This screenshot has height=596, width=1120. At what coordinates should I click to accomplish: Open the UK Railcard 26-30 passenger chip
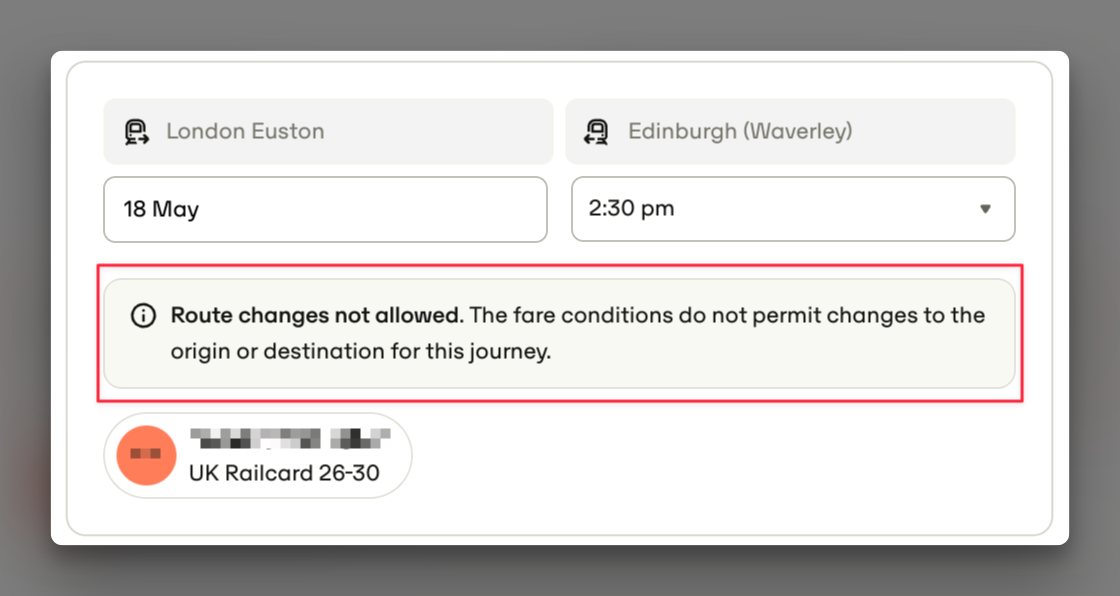258,455
